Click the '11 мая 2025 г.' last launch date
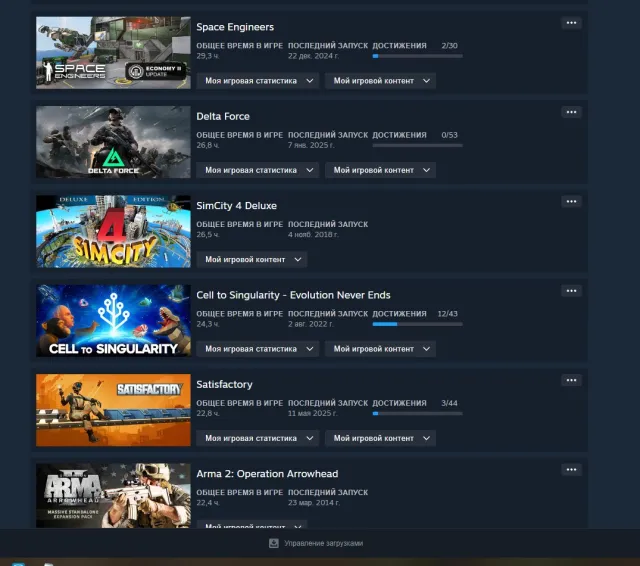This screenshot has height=566, width=640. [313, 413]
